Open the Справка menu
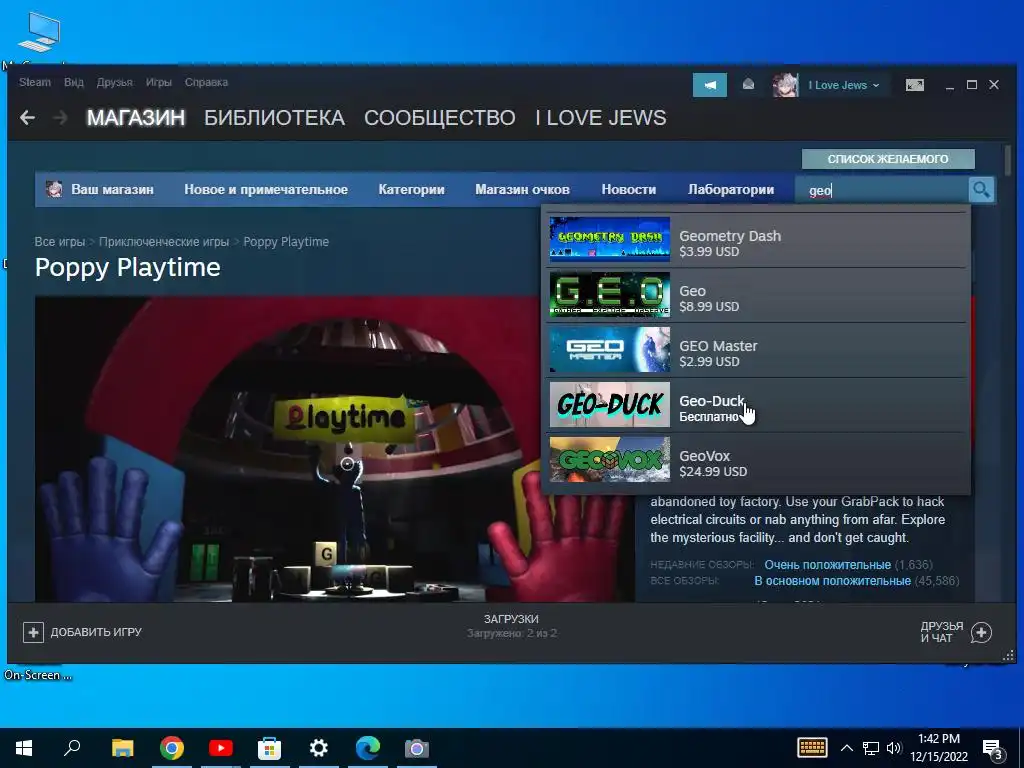Viewport: 1024px width, 768px height. pyautogui.click(x=206, y=82)
